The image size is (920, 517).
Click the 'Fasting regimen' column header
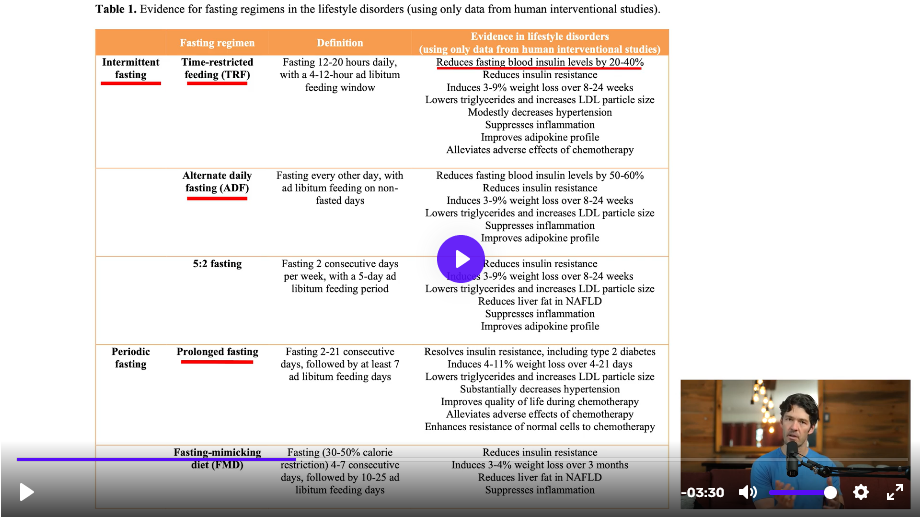tap(217, 43)
